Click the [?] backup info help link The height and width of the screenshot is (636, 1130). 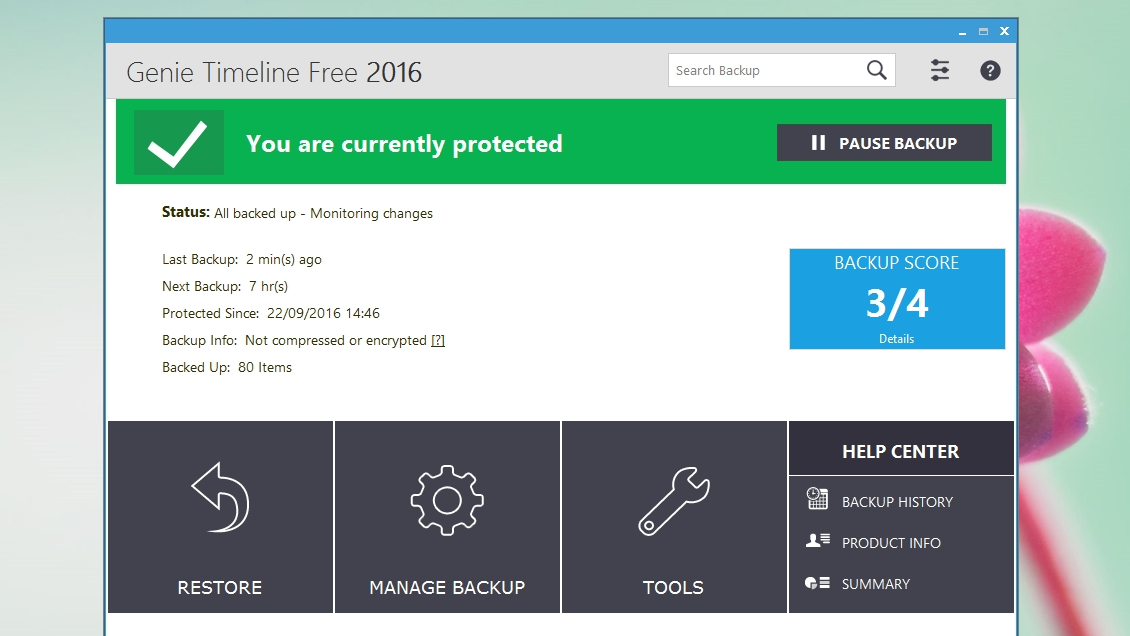(x=437, y=340)
